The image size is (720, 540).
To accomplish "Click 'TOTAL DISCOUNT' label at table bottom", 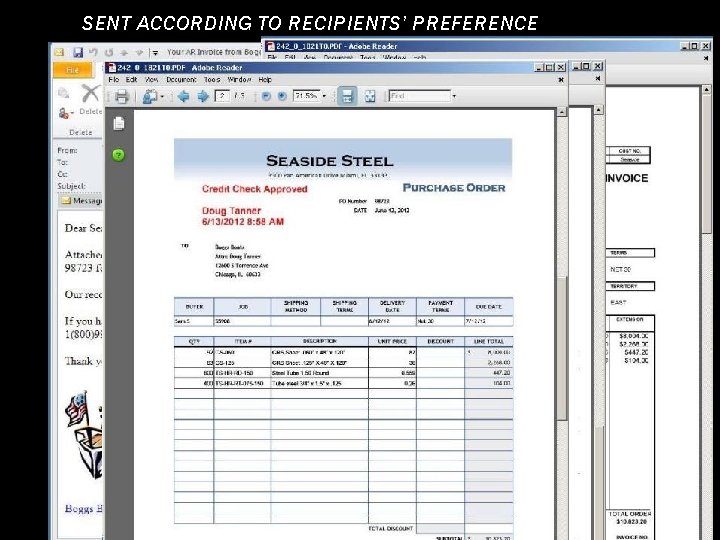I will (391, 529).
